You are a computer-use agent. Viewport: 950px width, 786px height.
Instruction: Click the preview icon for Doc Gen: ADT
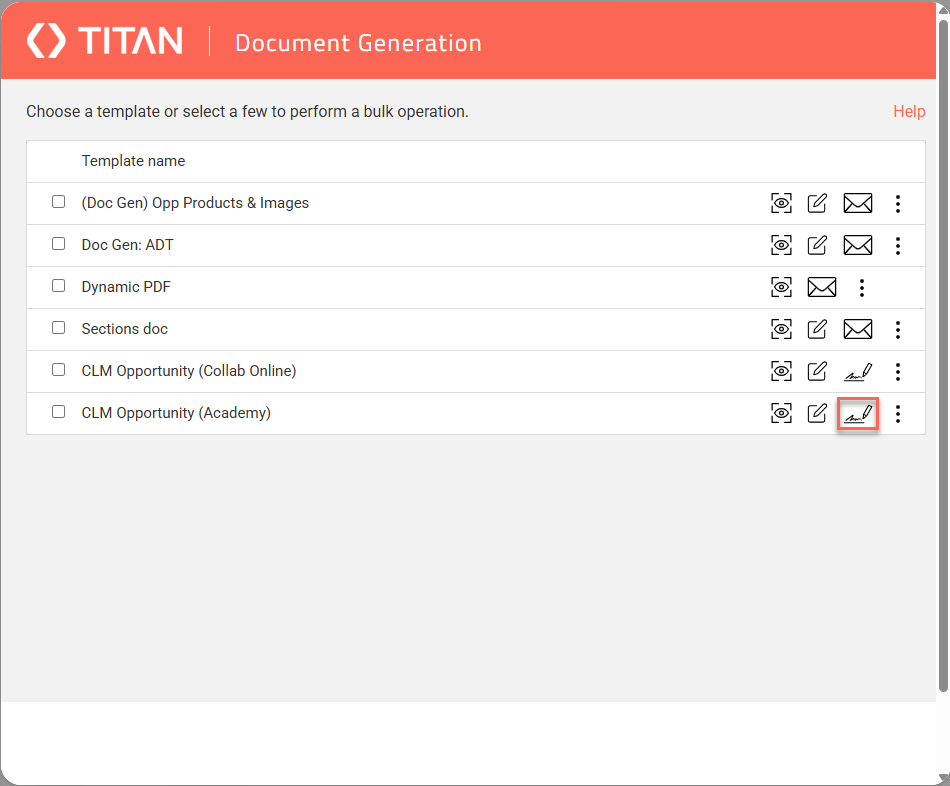[x=781, y=245]
